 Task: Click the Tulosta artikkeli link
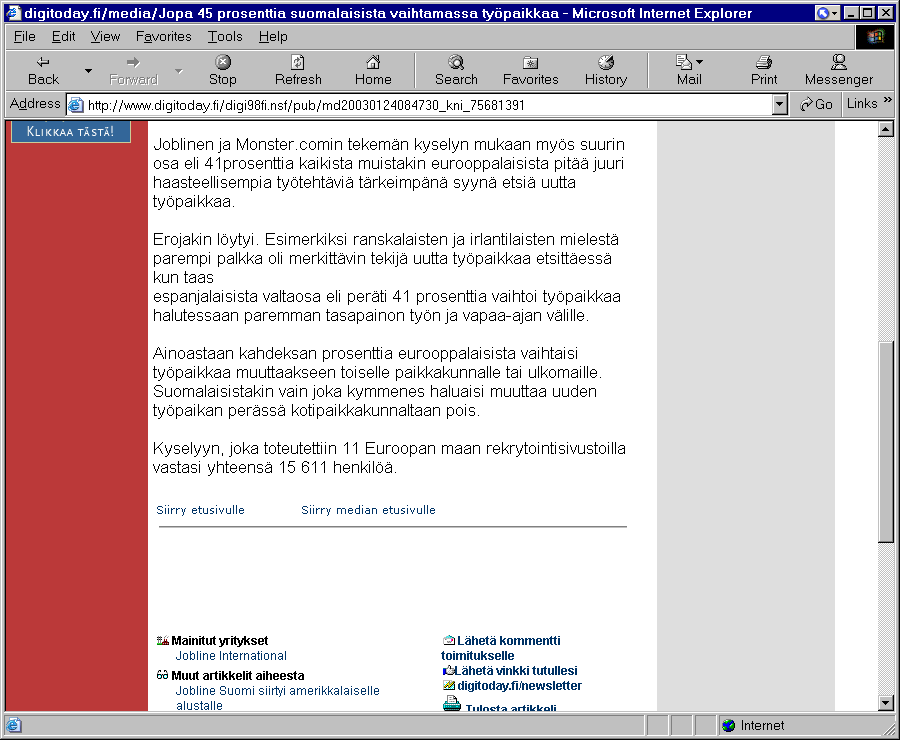pos(511,707)
